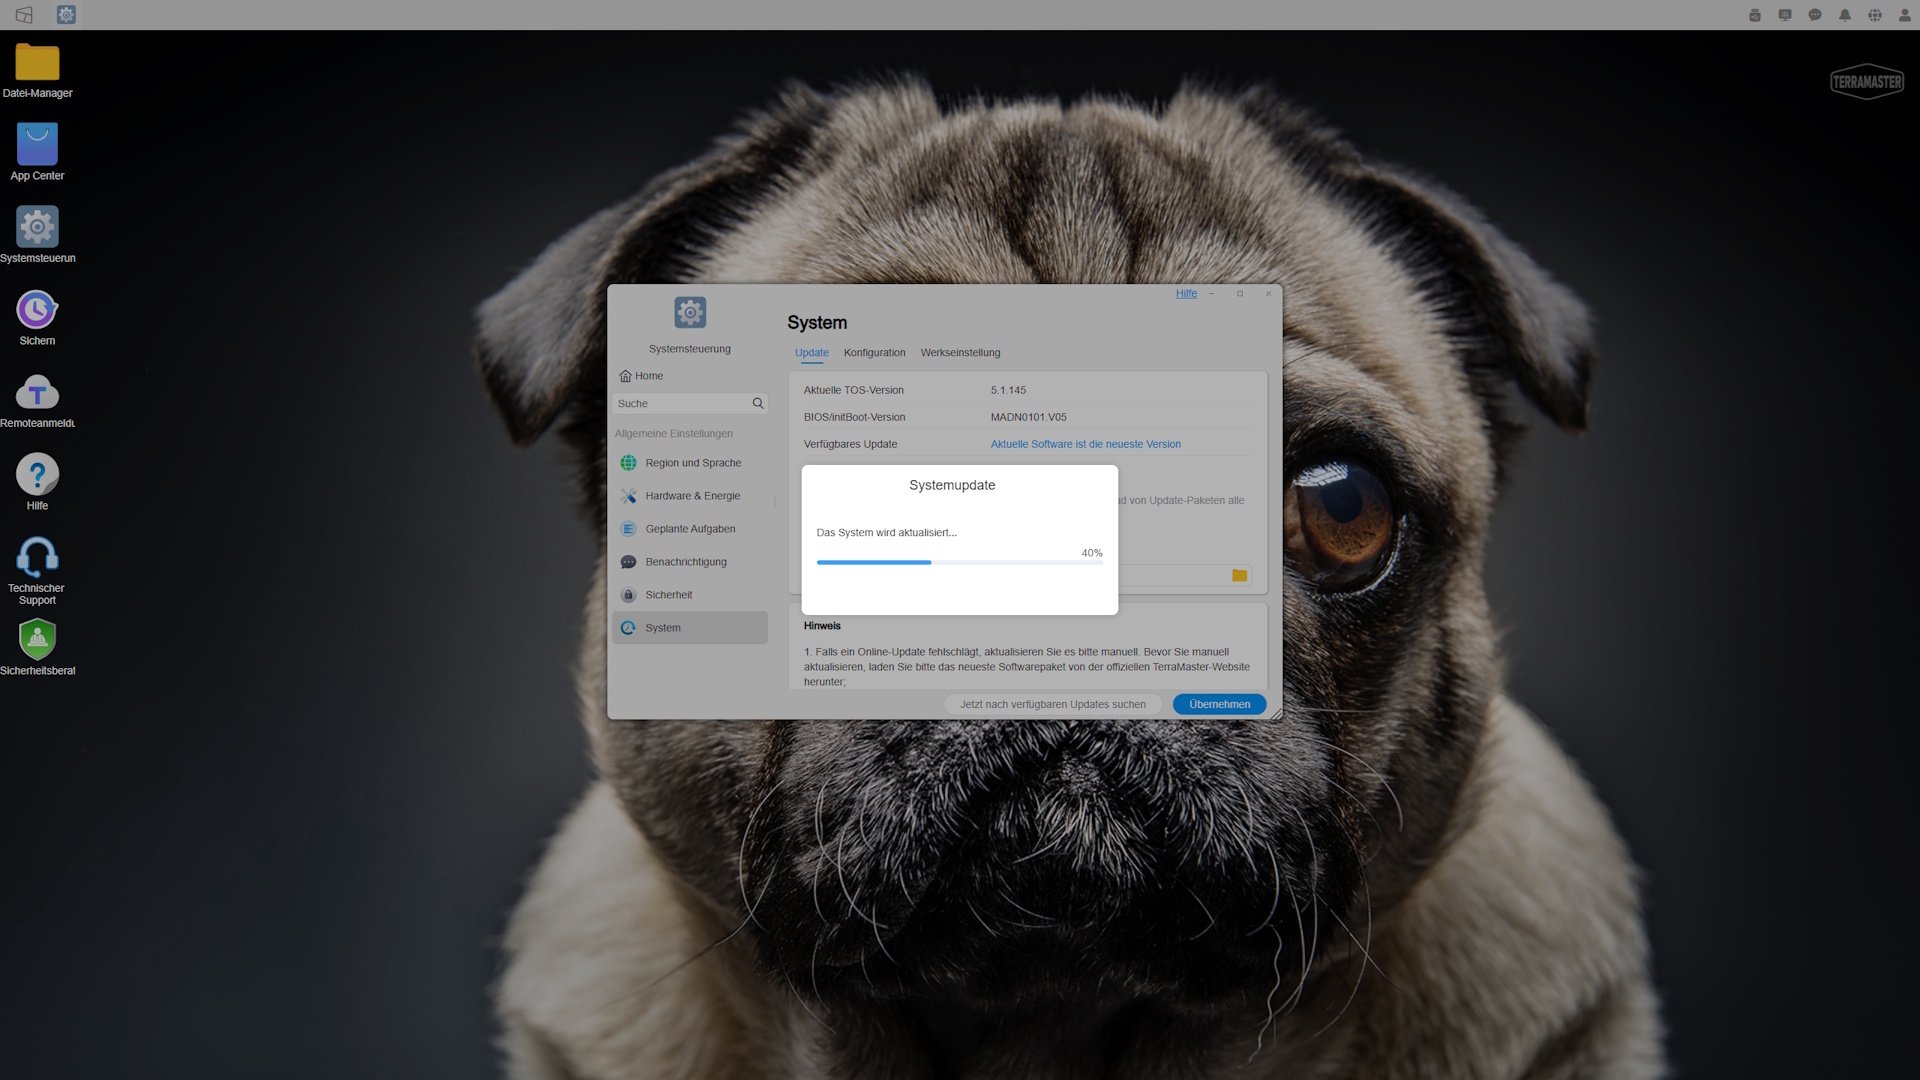Screen dimensions: 1920x1080
Task: Open the Remoteanmeldung cloud icon
Action: (37, 393)
